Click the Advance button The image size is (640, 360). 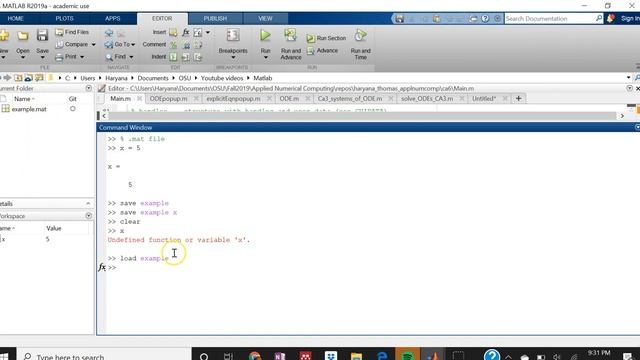[322, 50]
